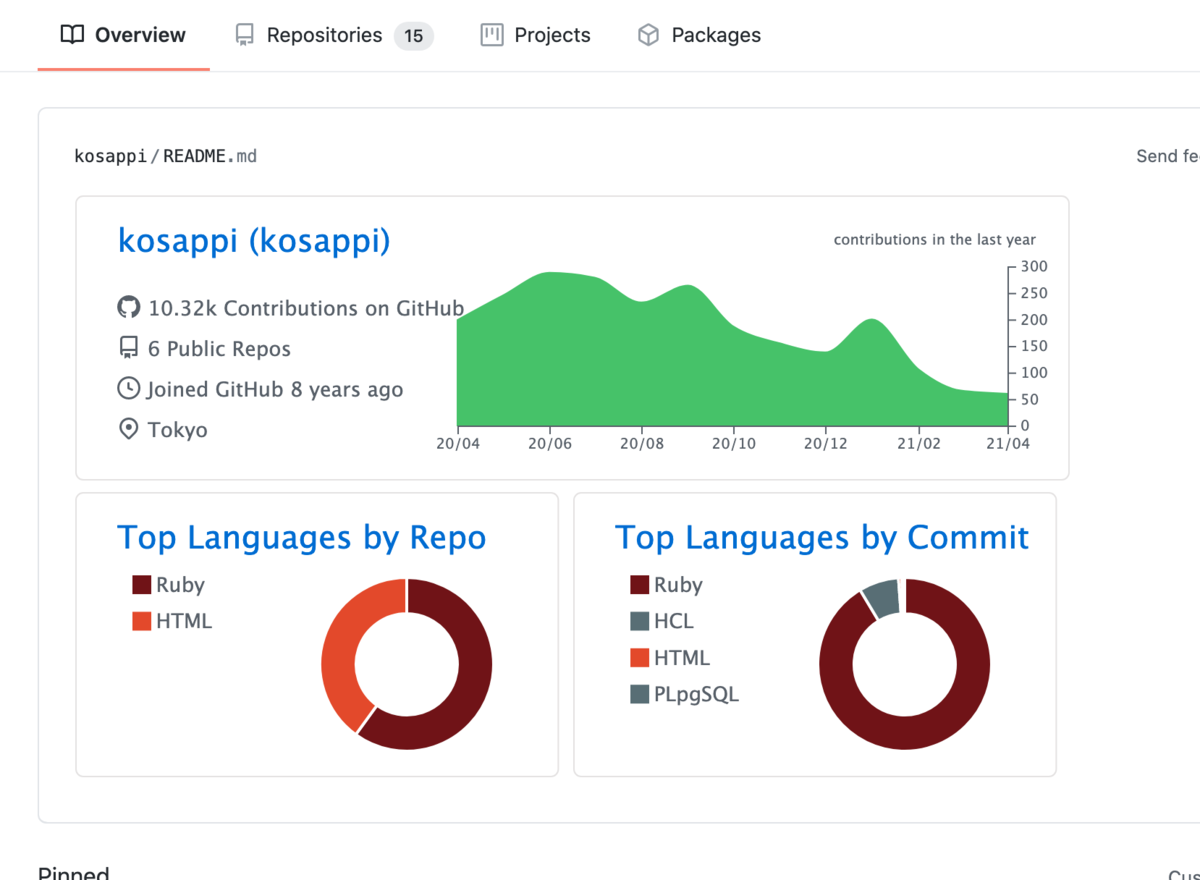The height and width of the screenshot is (880, 1200).
Task: Click the repo icon next to 6 Public Repos
Action: [128, 348]
